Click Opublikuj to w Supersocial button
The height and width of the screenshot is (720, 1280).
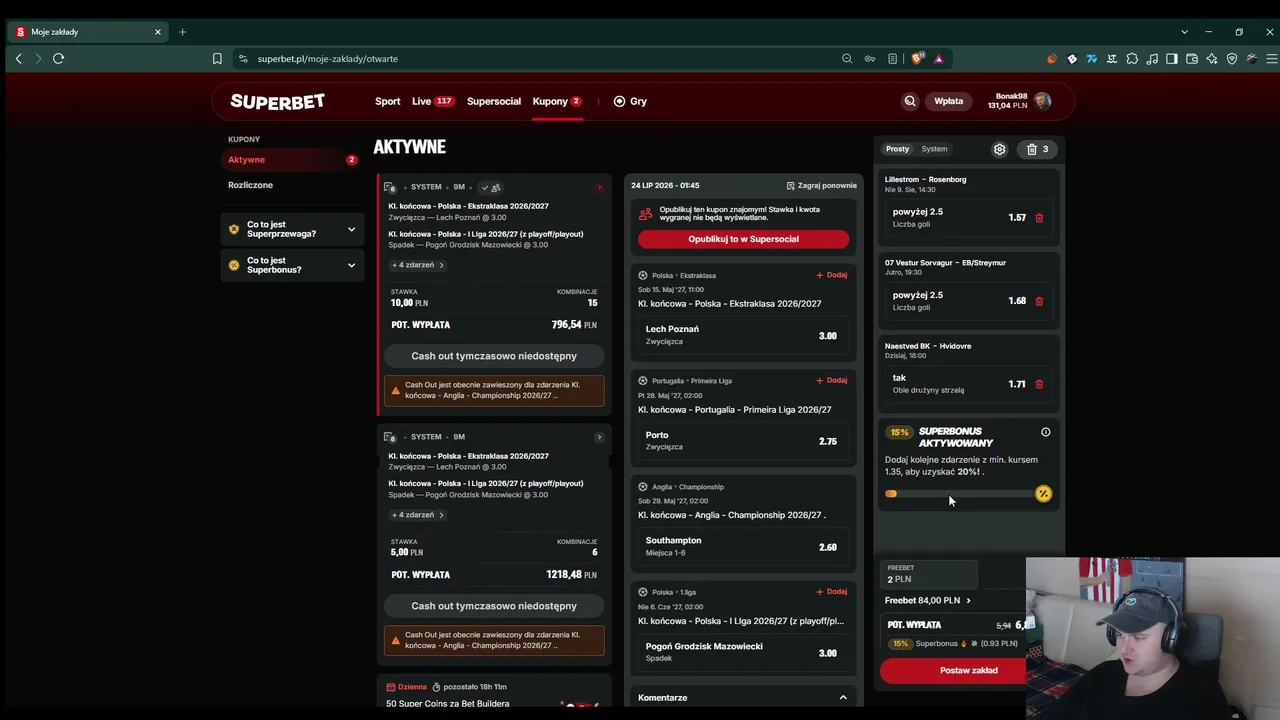click(743, 239)
